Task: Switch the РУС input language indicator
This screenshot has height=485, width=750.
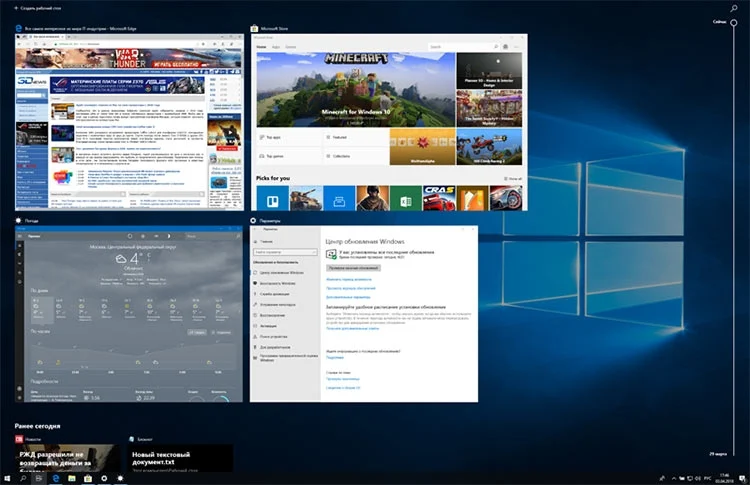Action: [707, 478]
